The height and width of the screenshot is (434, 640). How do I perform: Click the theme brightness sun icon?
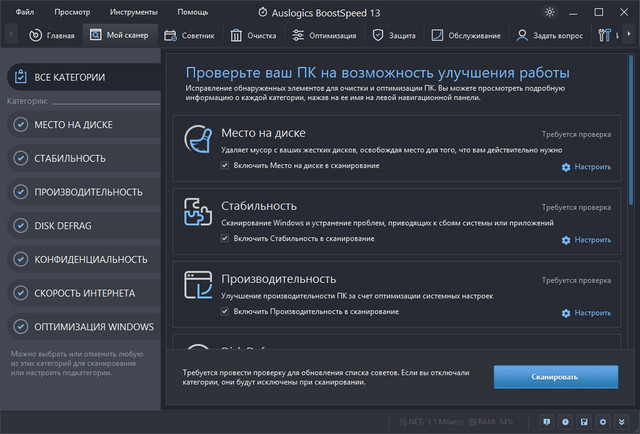pyautogui.click(x=549, y=12)
